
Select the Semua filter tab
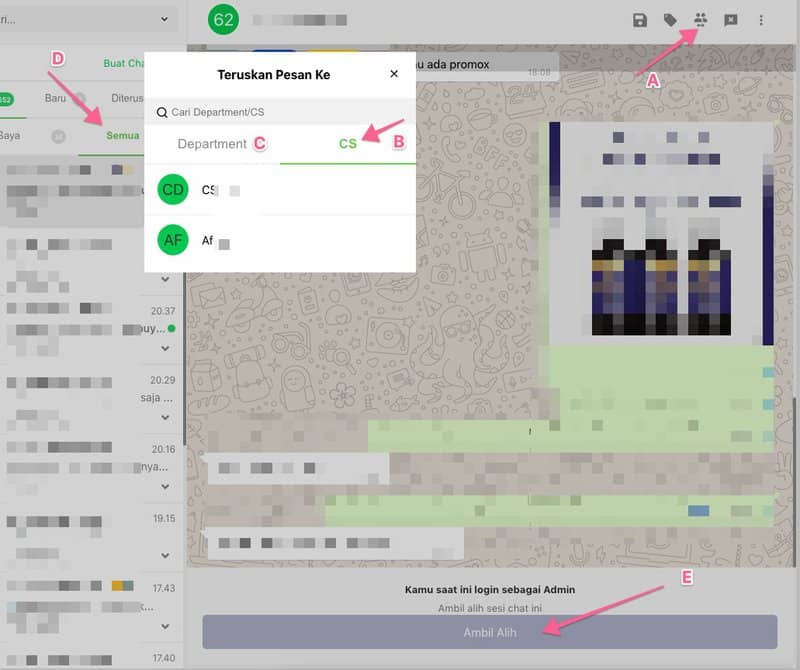pyautogui.click(x=123, y=136)
